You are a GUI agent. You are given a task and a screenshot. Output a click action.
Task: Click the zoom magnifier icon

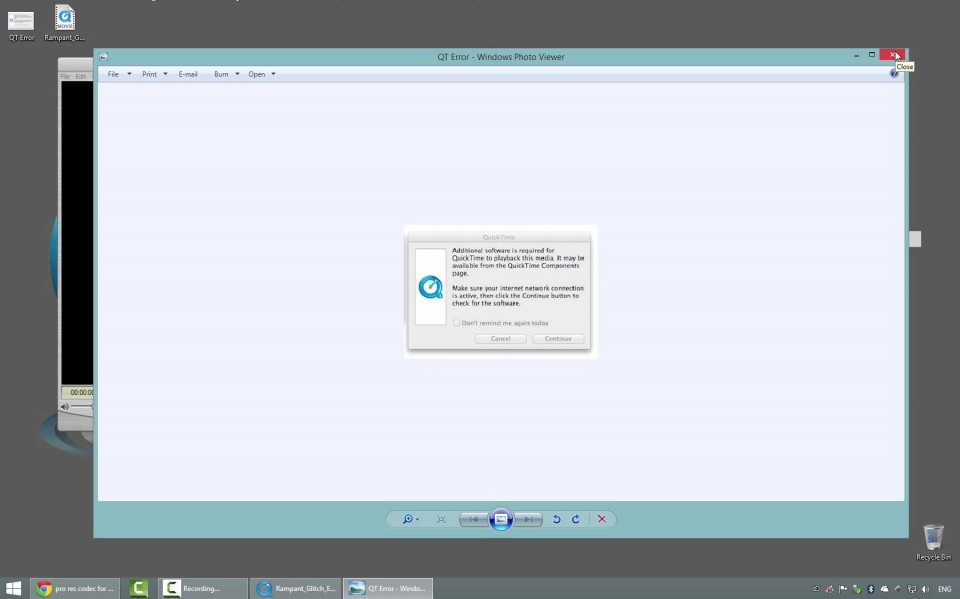pyautogui.click(x=407, y=519)
